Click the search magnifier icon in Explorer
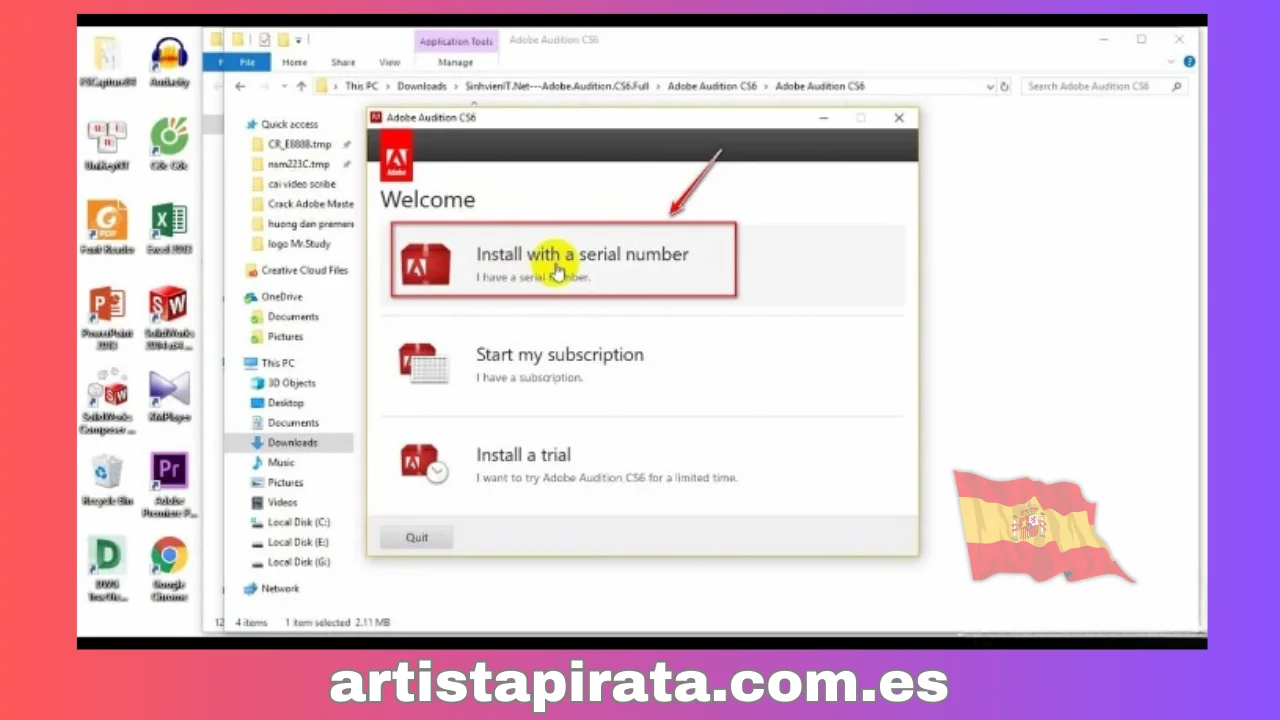The height and width of the screenshot is (720, 1280). tap(1177, 87)
